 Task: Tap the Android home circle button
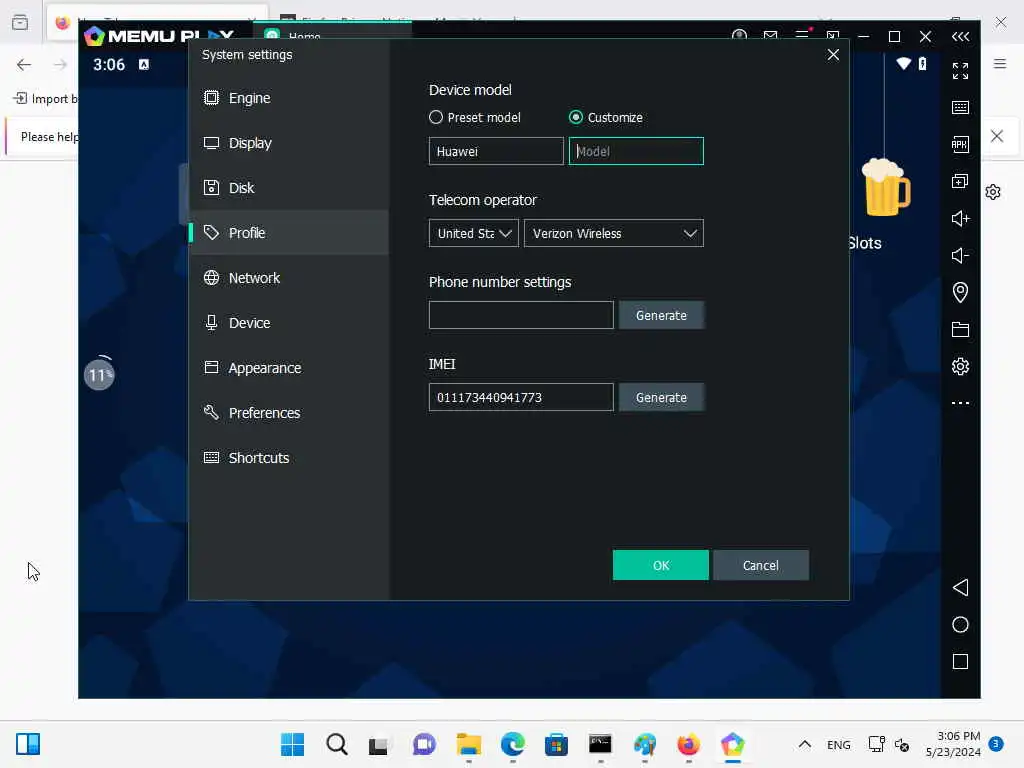960,625
